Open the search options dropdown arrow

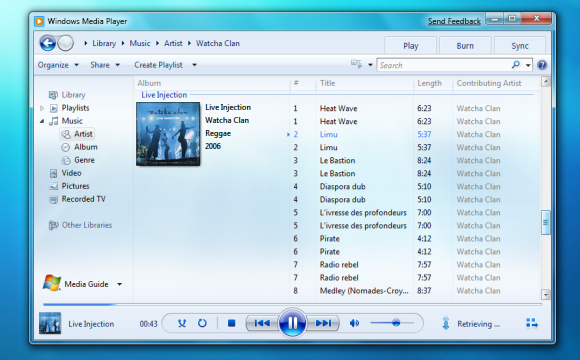click(528, 65)
